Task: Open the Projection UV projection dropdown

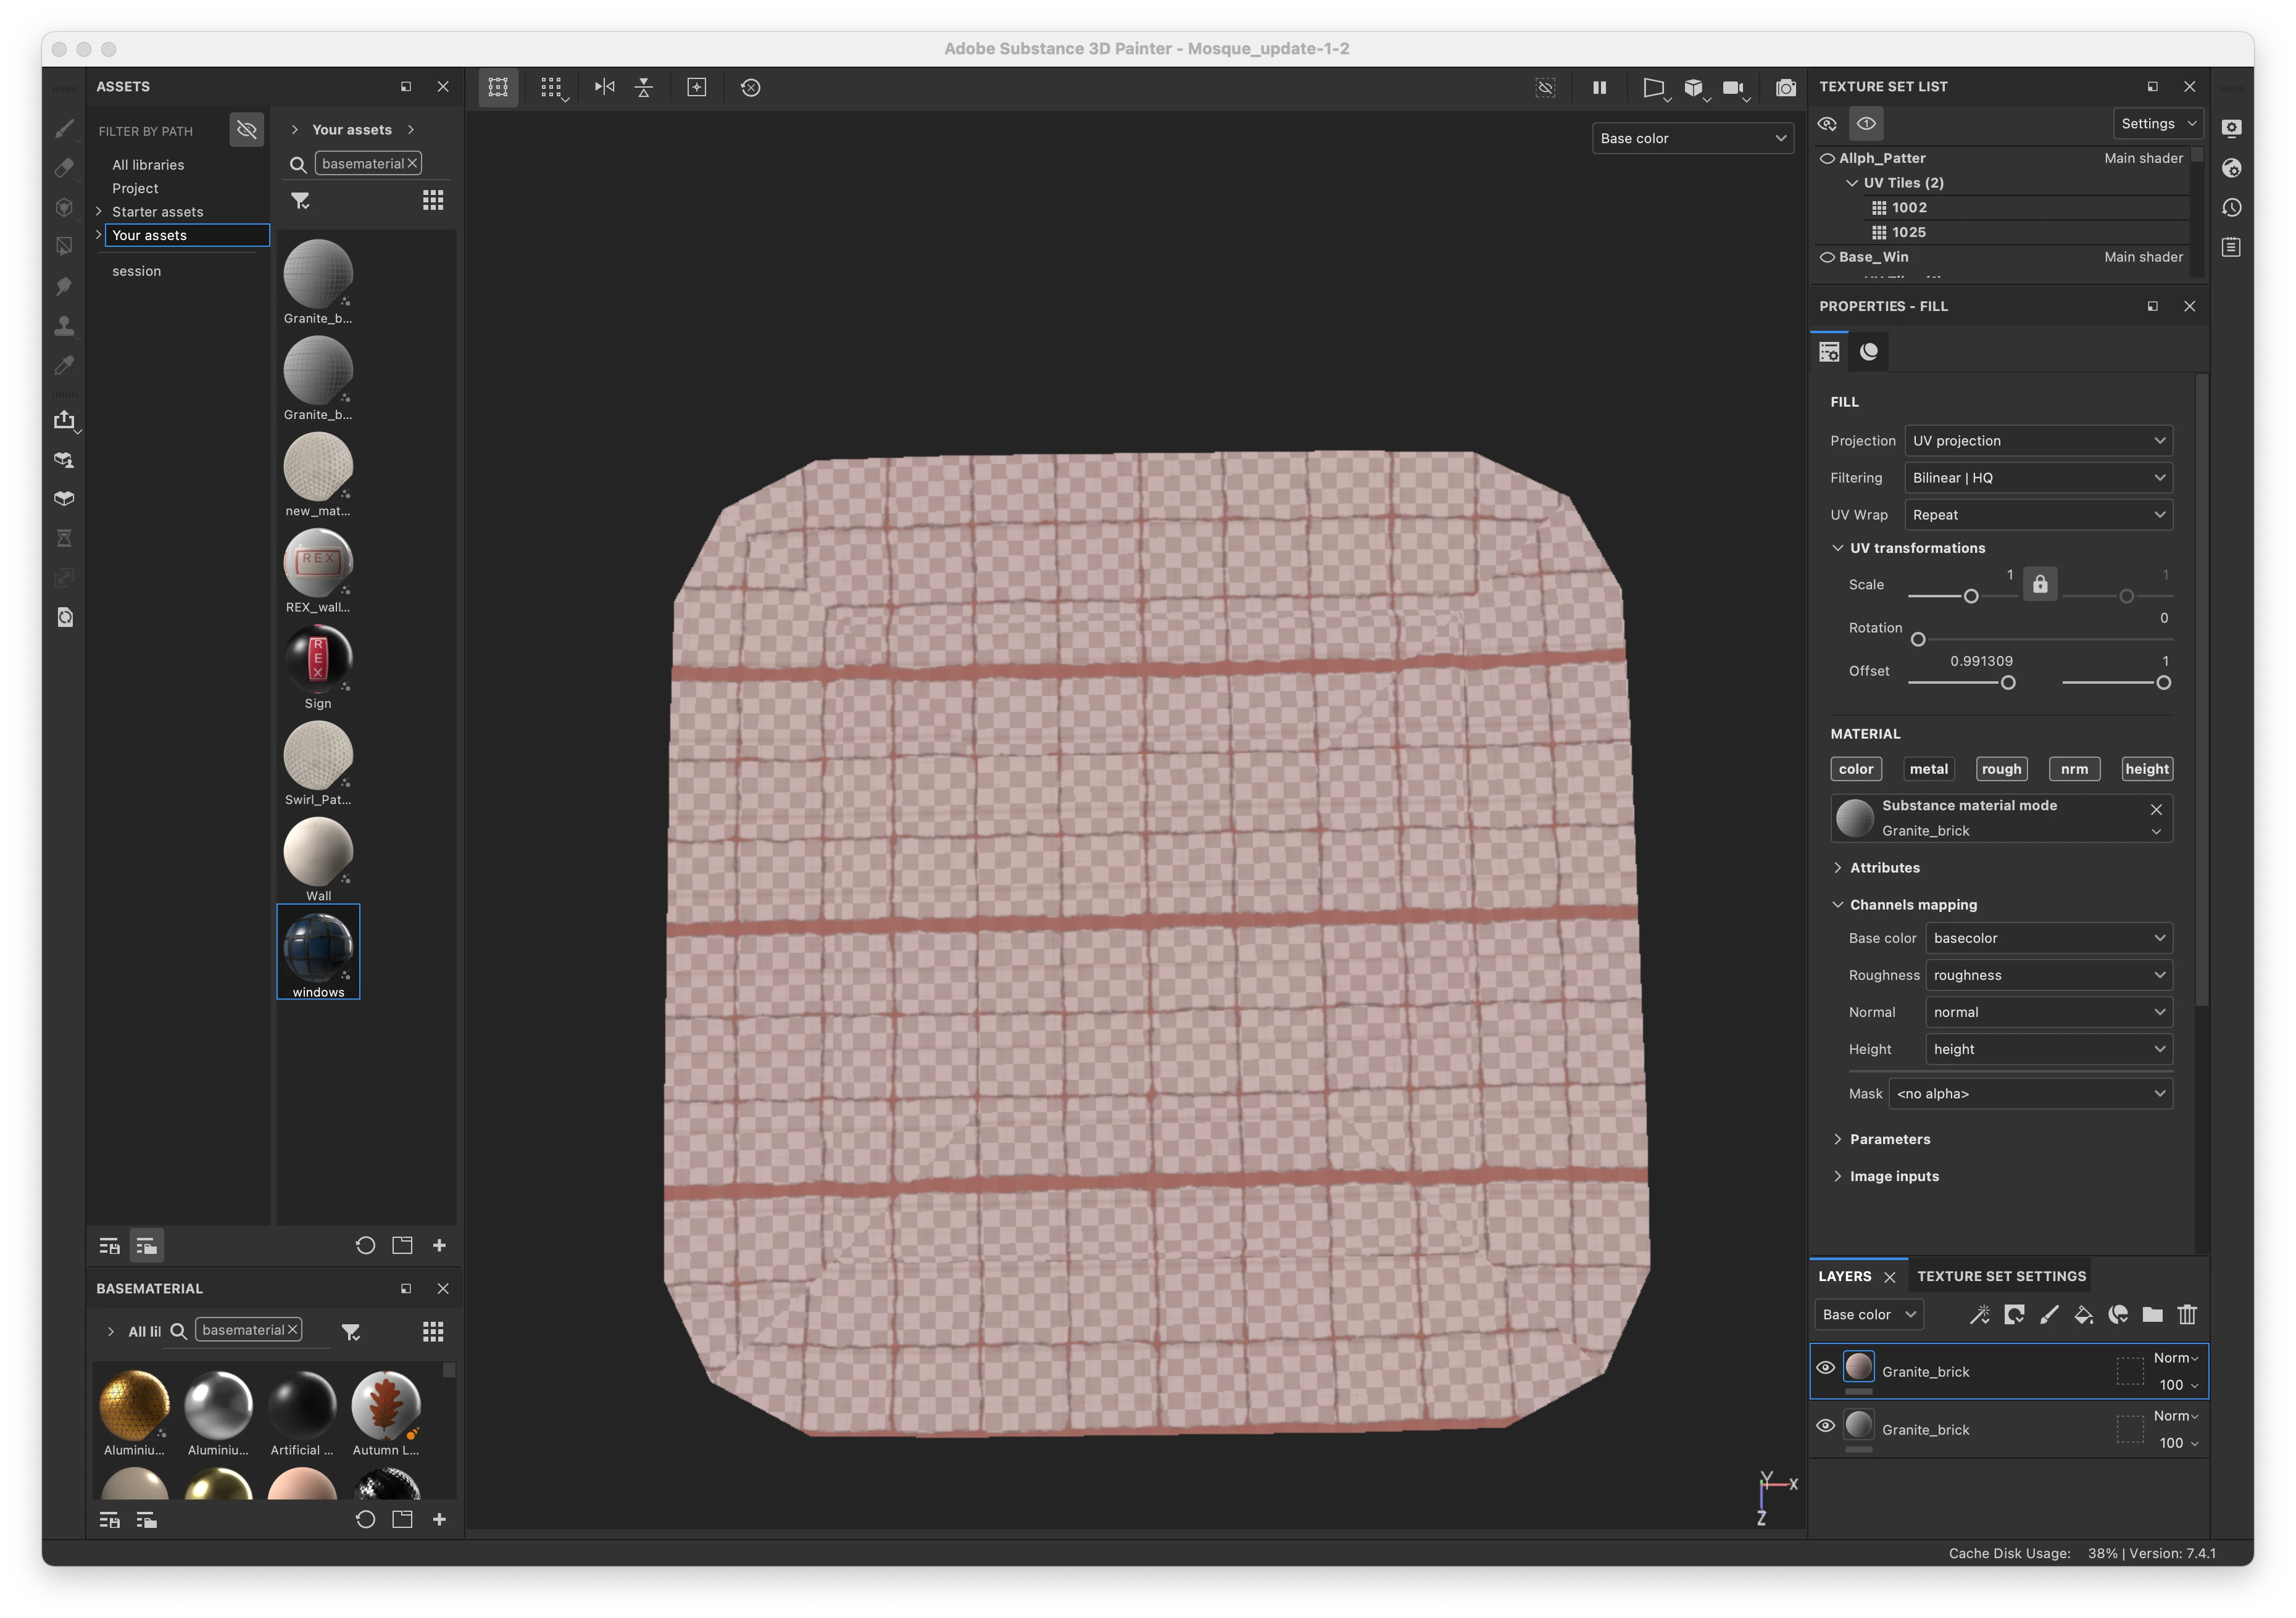Action: point(2037,441)
